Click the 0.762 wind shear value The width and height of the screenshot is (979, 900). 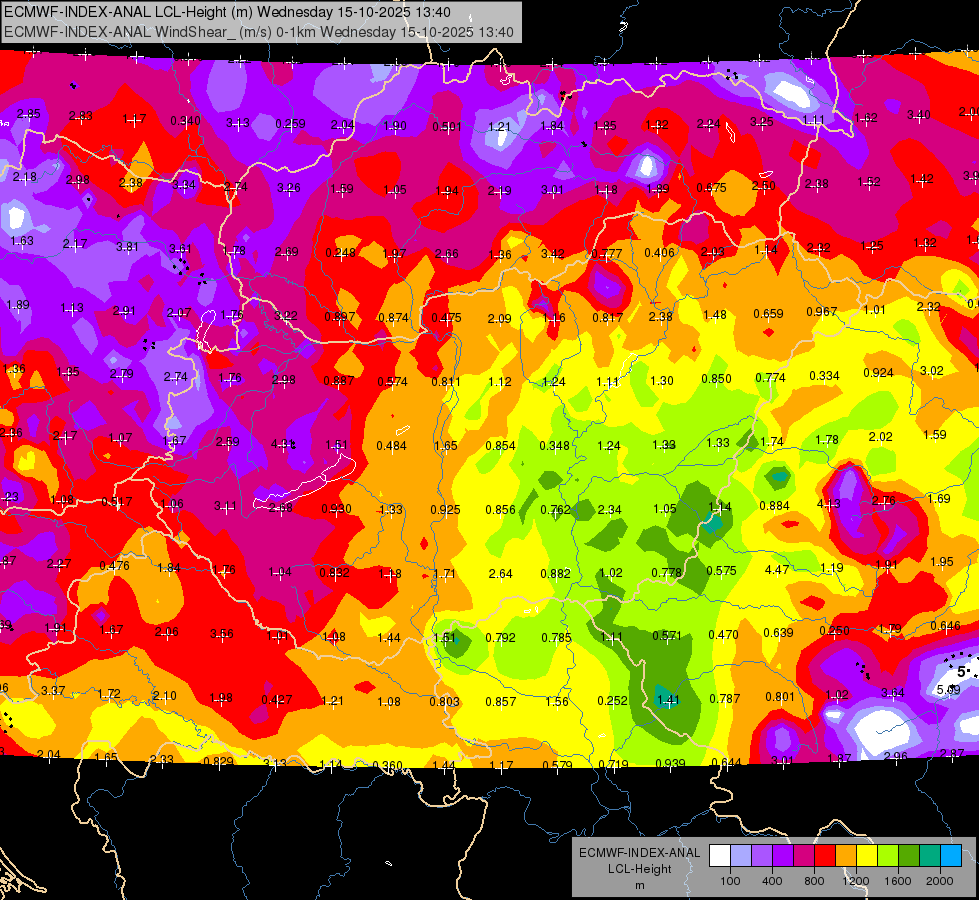556,510
